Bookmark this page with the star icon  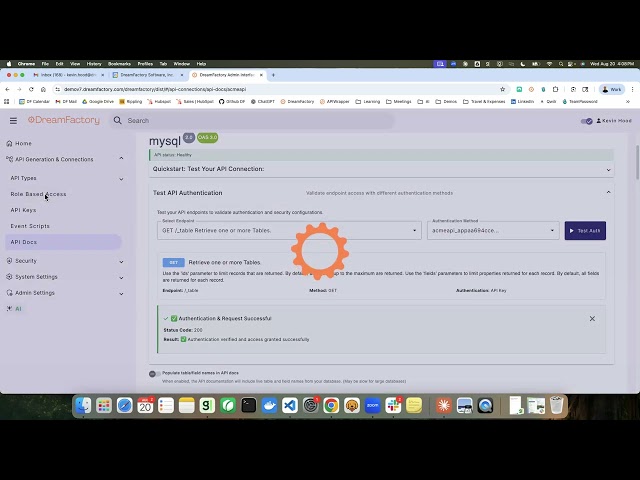point(502,89)
